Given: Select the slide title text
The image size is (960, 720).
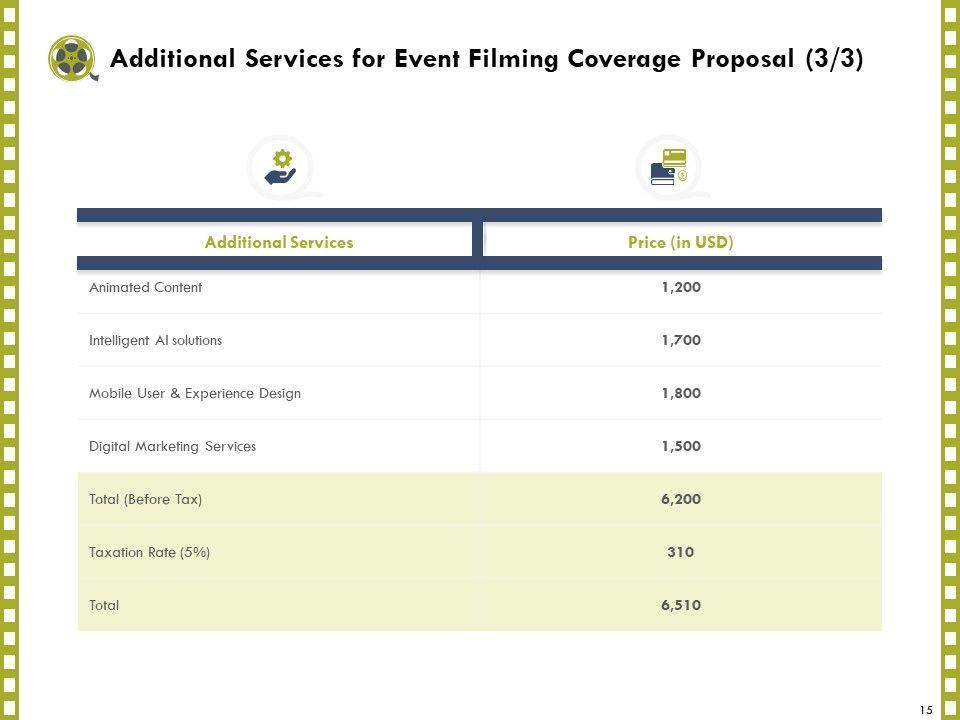Looking at the screenshot, I should point(487,59).
